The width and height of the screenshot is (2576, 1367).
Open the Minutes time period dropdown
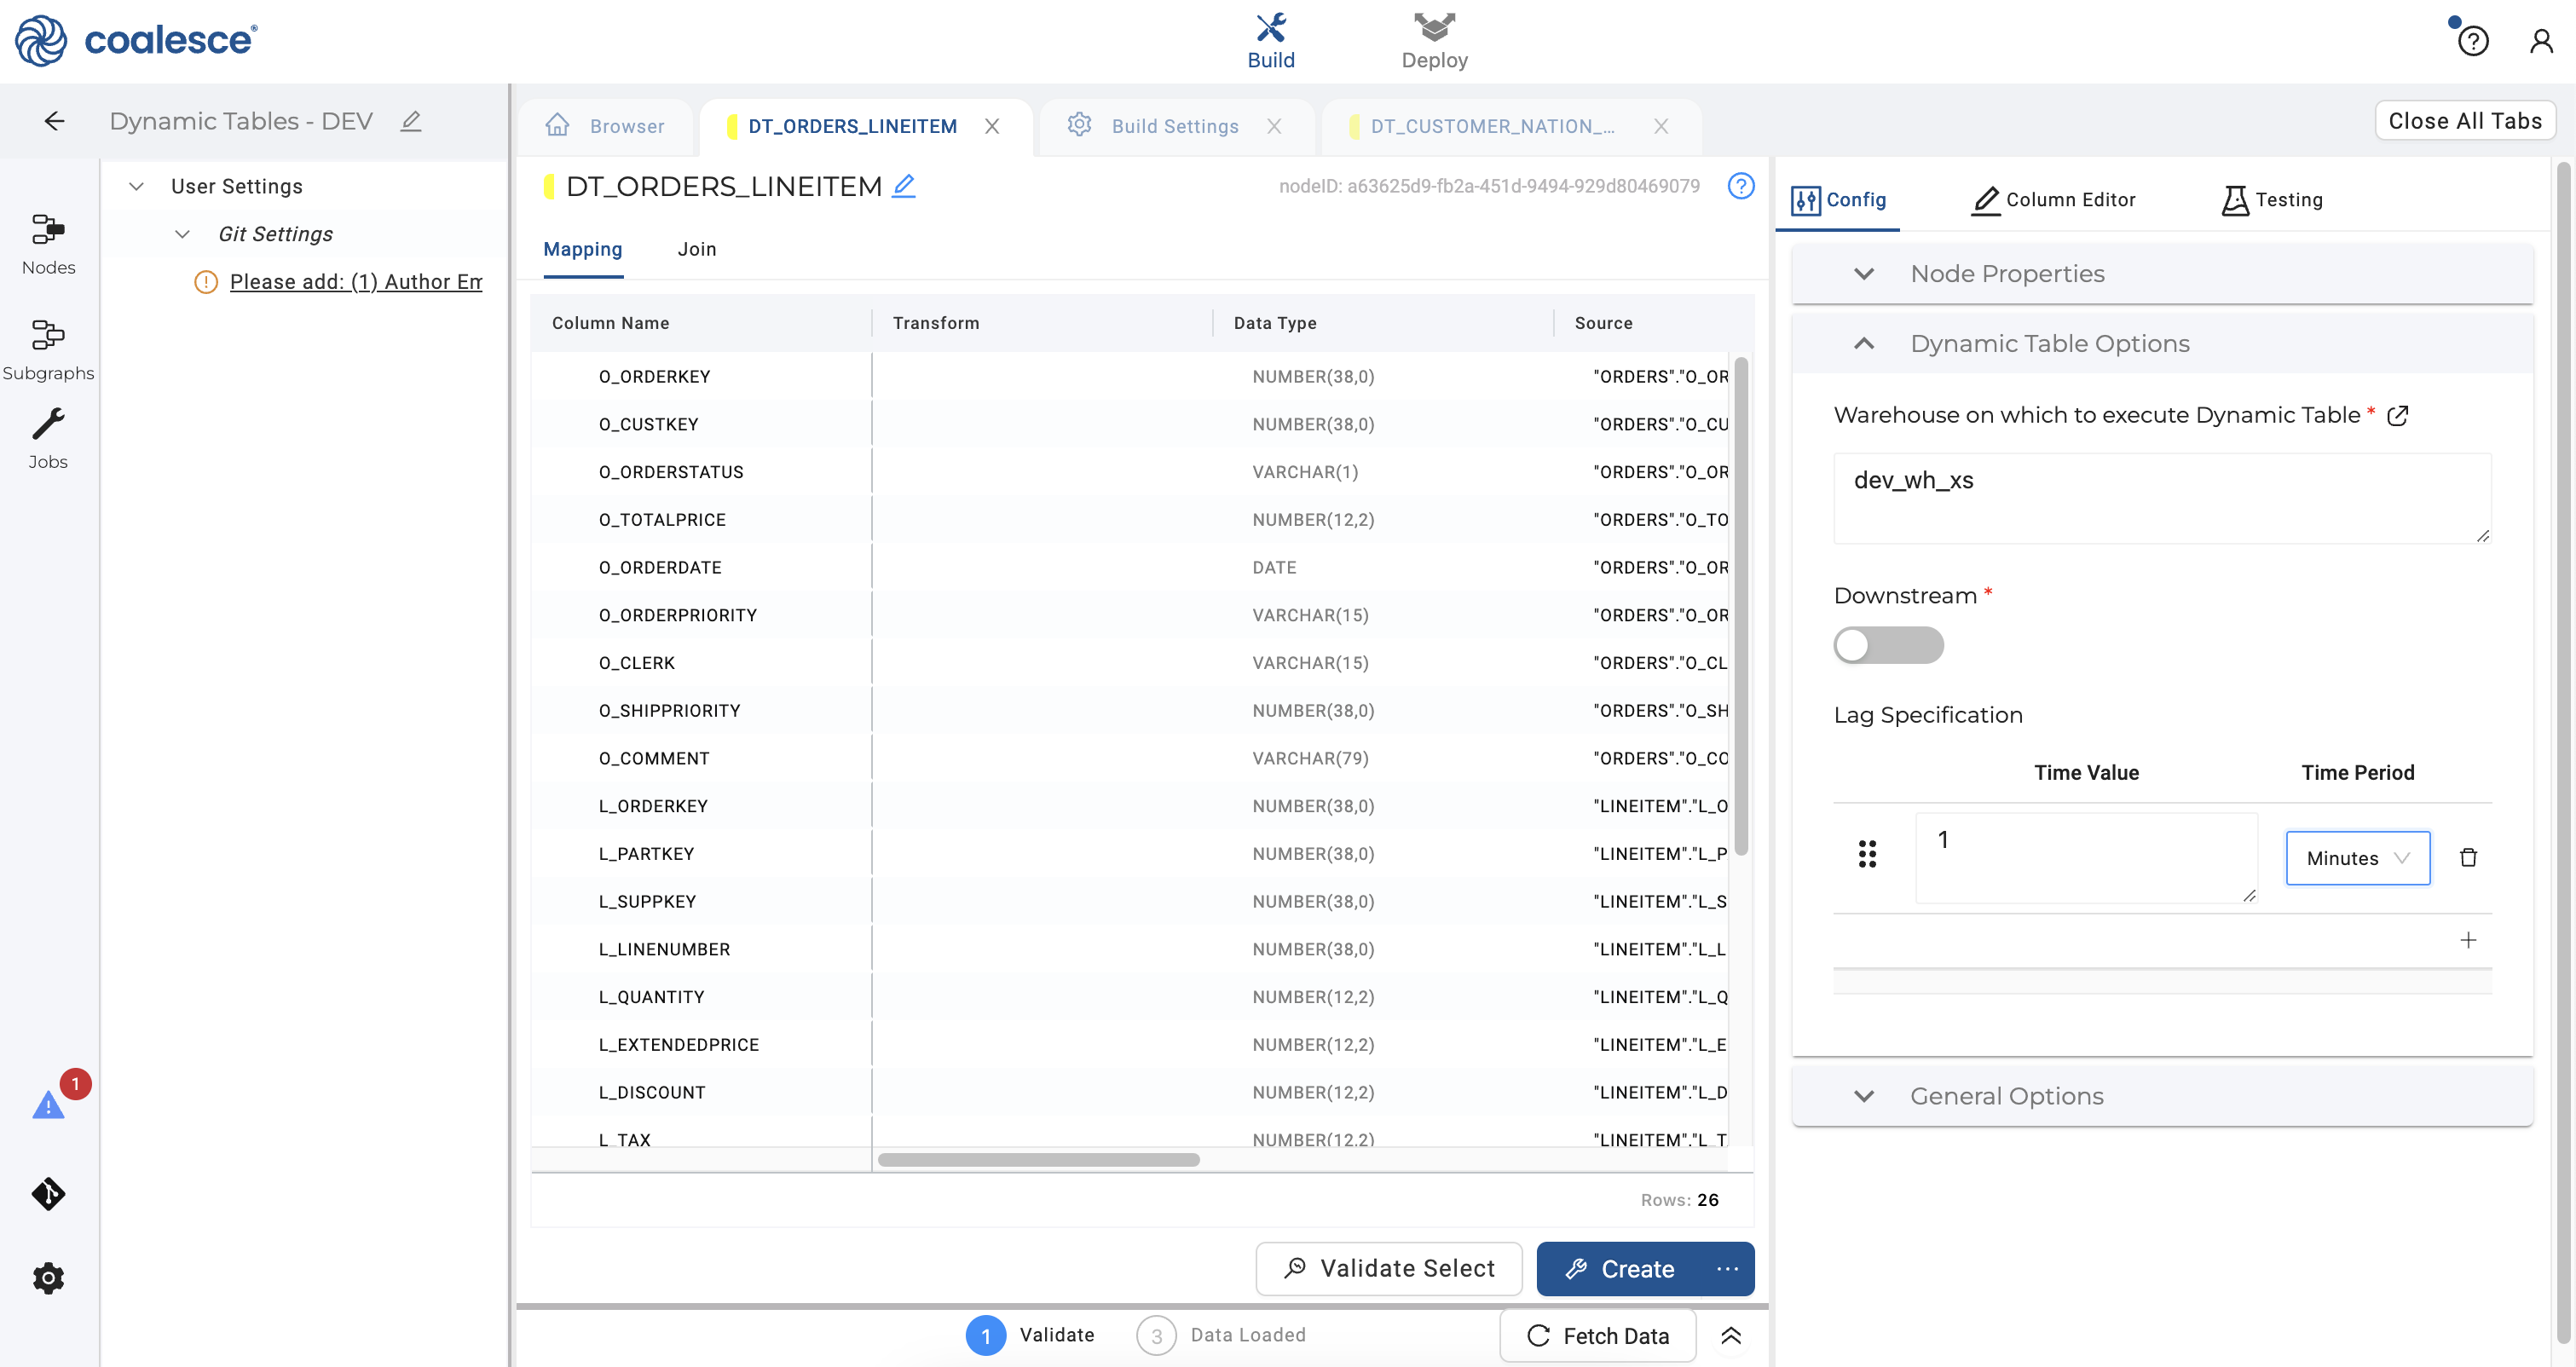point(2357,858)
